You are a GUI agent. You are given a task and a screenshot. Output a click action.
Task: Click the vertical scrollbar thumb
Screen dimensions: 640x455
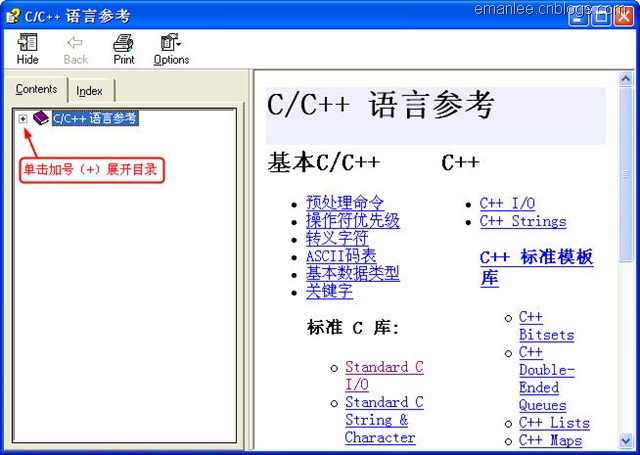pyautogui.click(x=626, y=175)
